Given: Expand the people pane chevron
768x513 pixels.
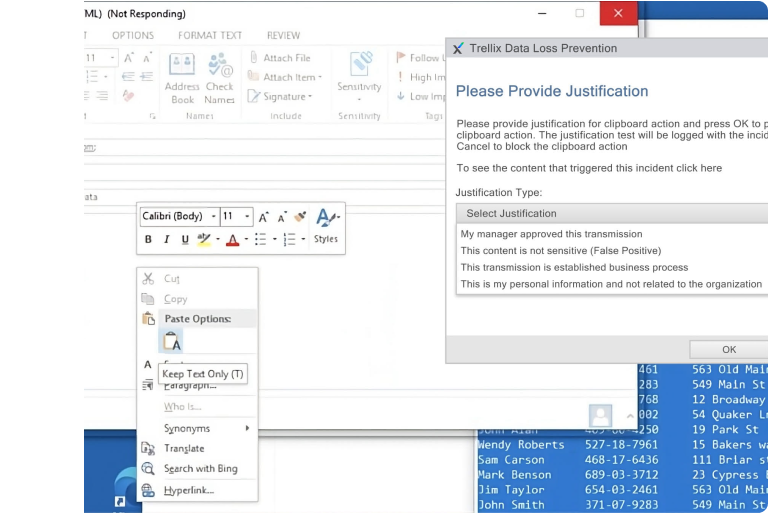Looking at the screenshot, I should tap(630, 416).
